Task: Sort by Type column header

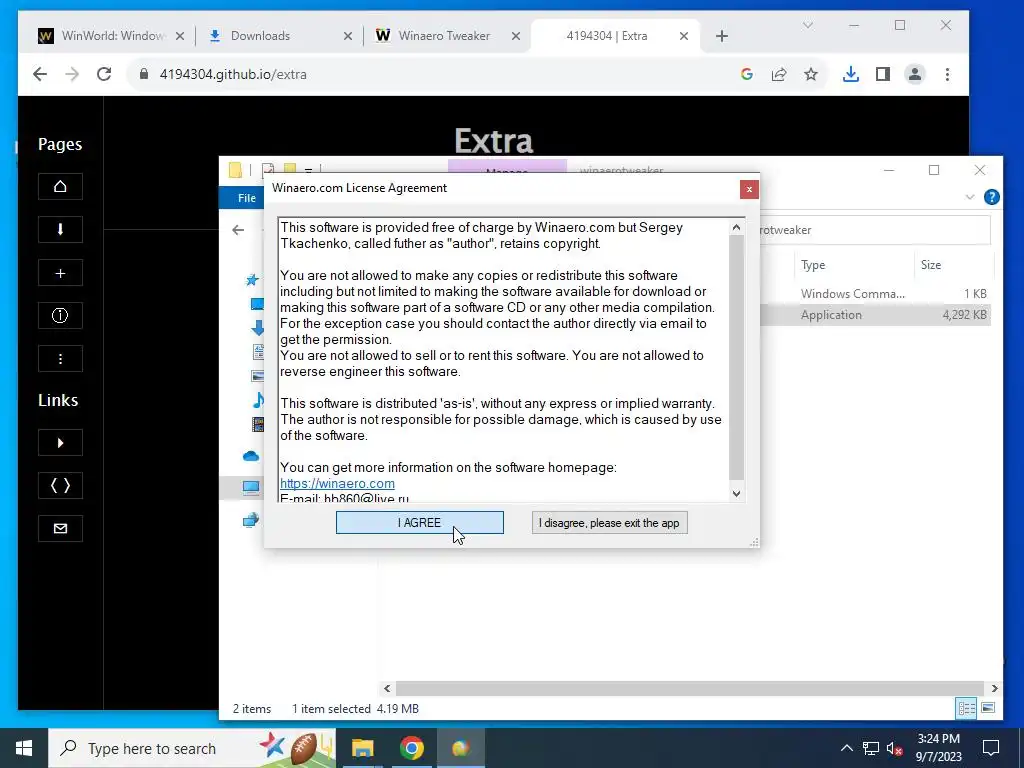Action: [x=854, y=264]
